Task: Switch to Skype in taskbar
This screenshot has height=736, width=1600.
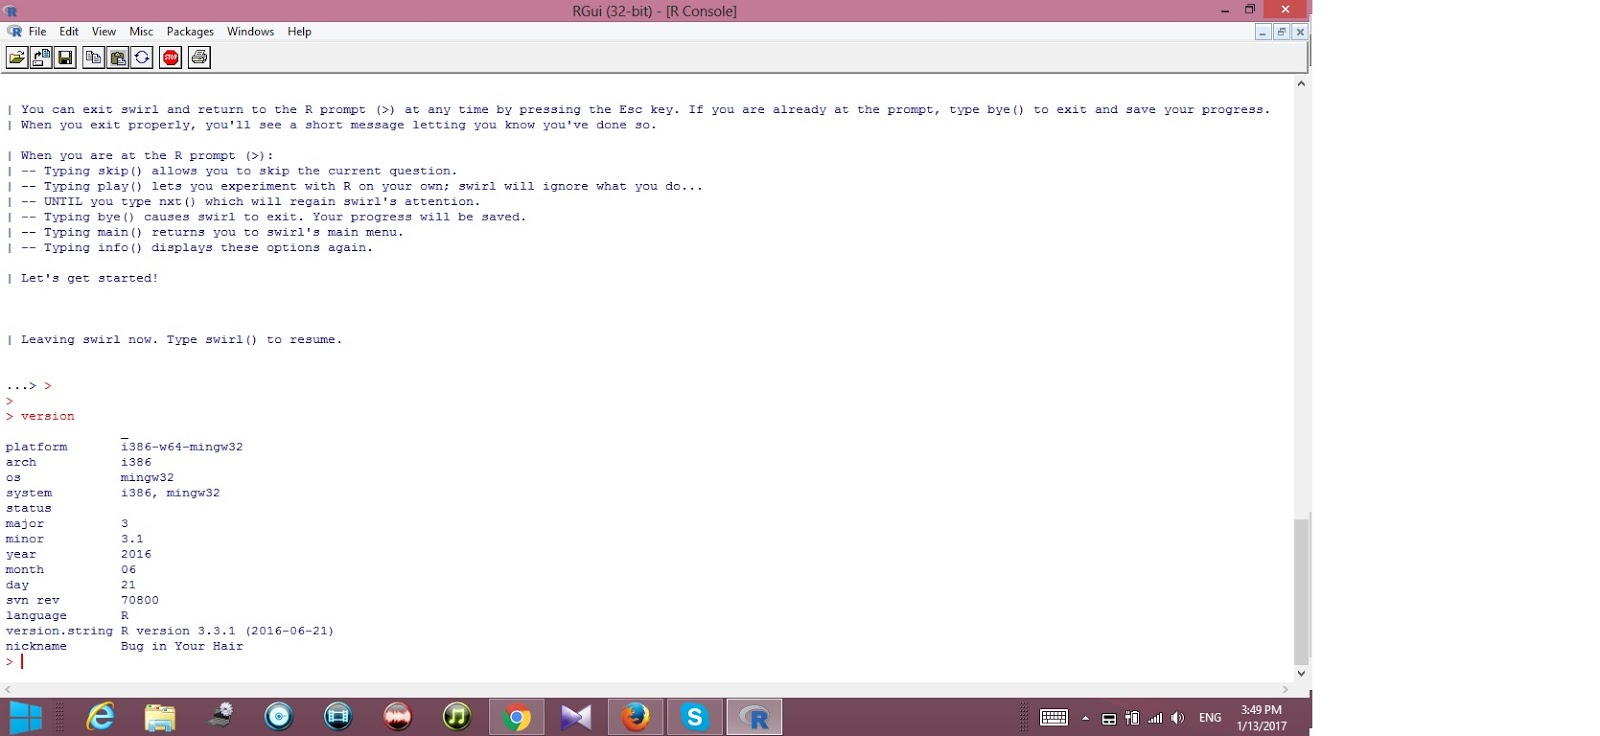Action: (x=694, y=717)
